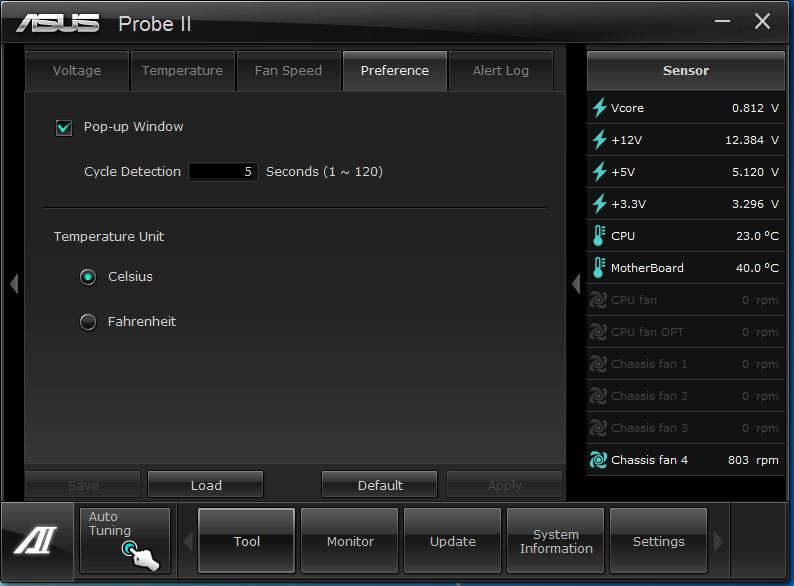The width and height of the screenshot is (794, 586).
Task: Click the Chassis fan 3 icon
Action: tap(598, 428)
